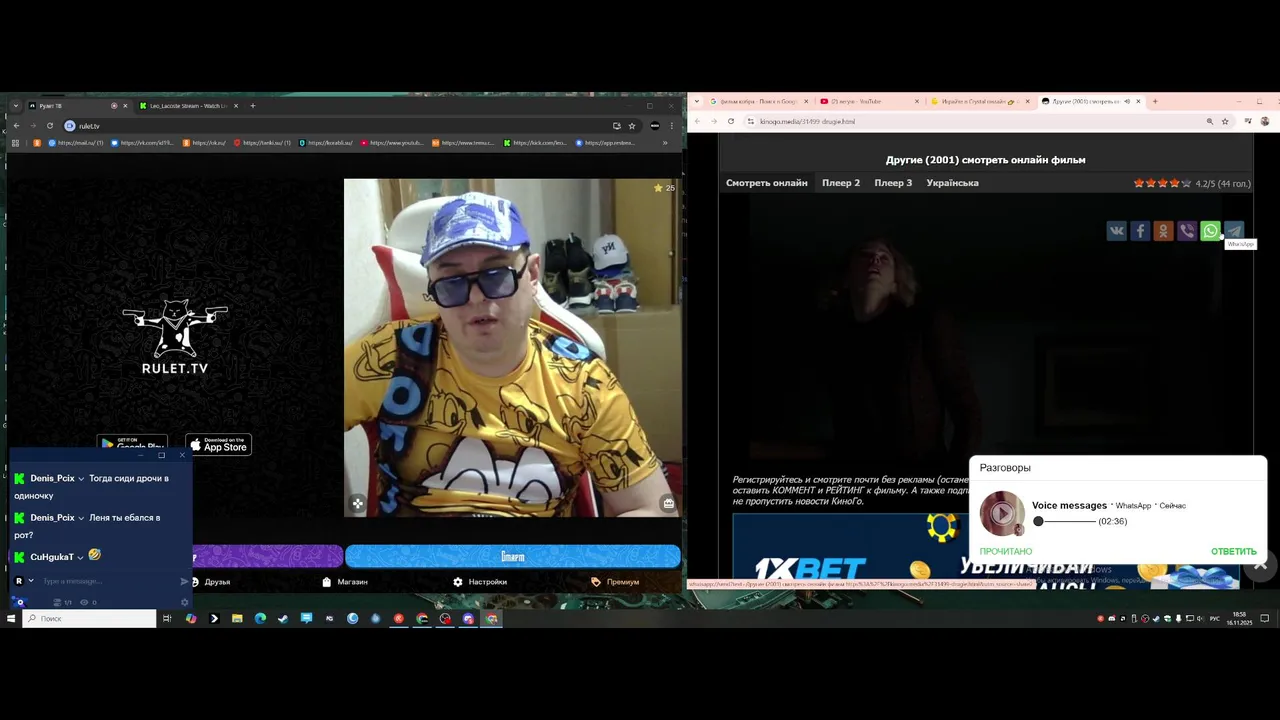Share the film via VK icon
The width and height of the screenshot is (1280, 720).
coord(1116,231)
